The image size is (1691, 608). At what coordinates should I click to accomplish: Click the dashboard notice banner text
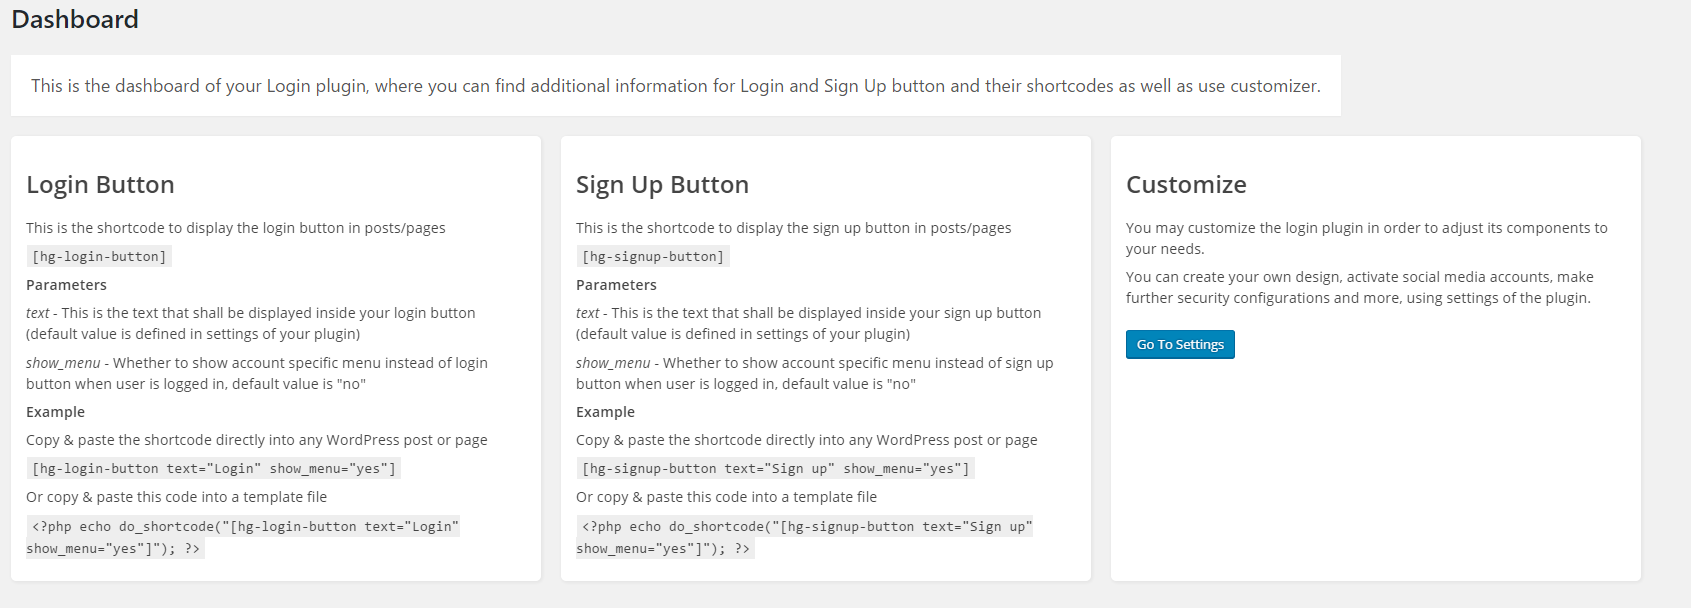click(x=675, y=86)
